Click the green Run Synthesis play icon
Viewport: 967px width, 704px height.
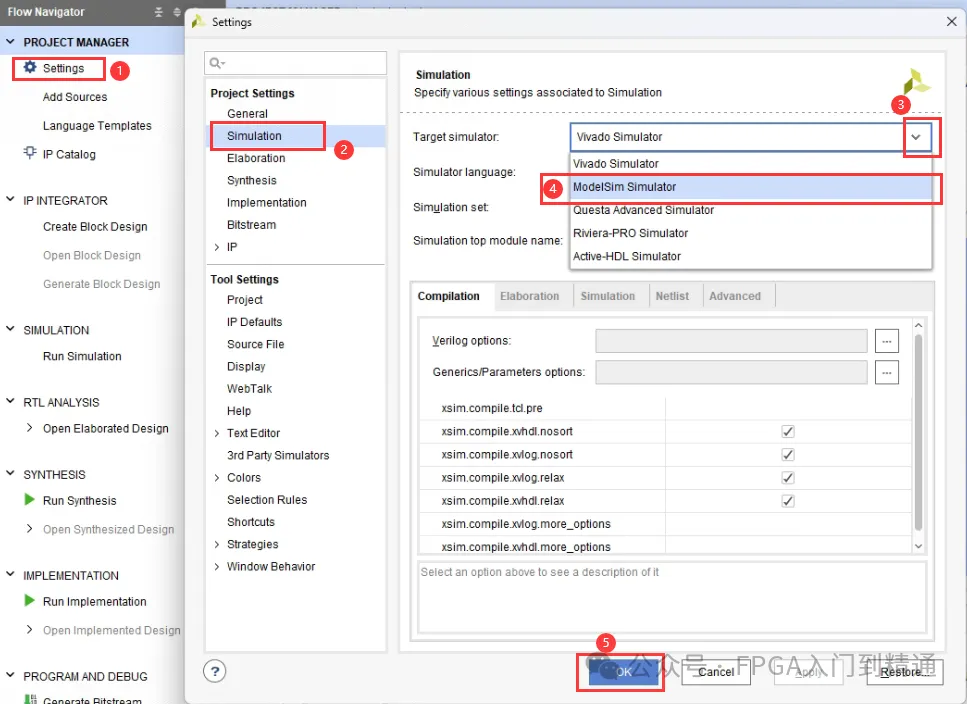29,499
